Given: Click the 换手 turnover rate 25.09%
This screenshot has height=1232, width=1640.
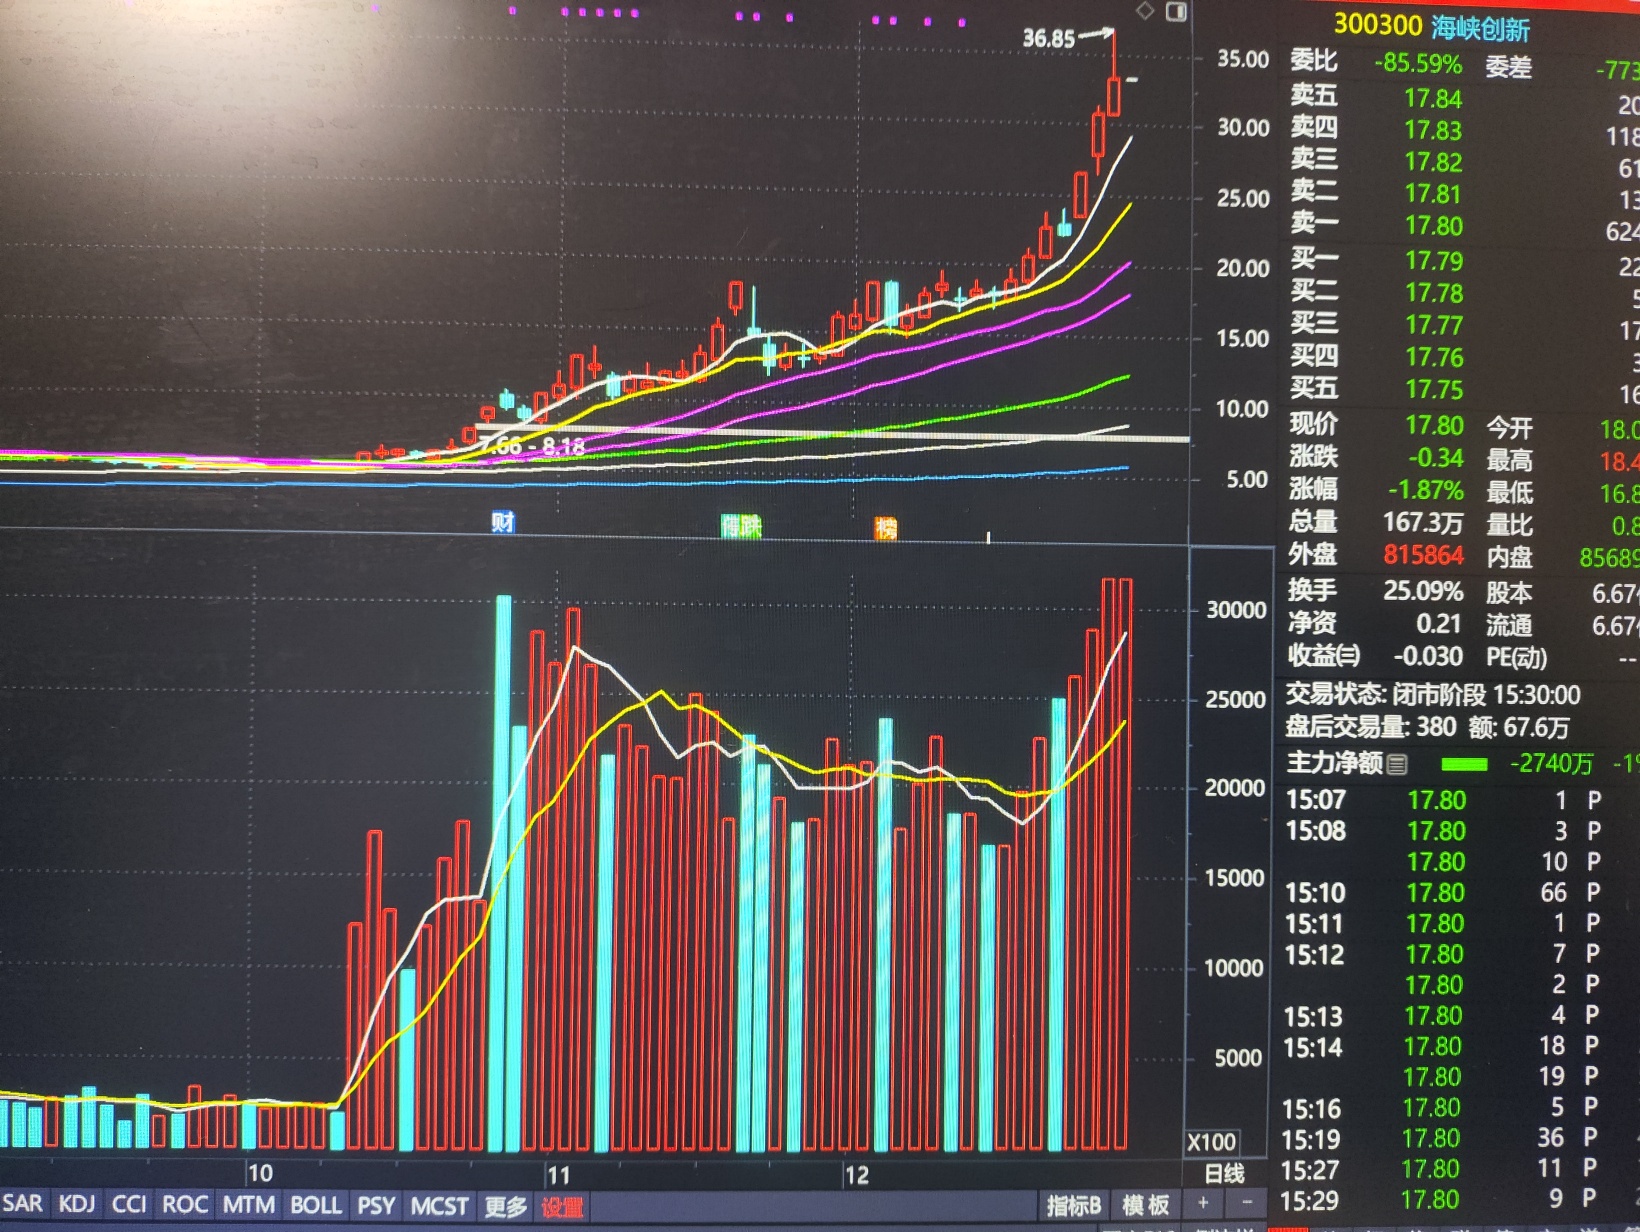Looking at the screenshot, I should (x=1423, y=591).
